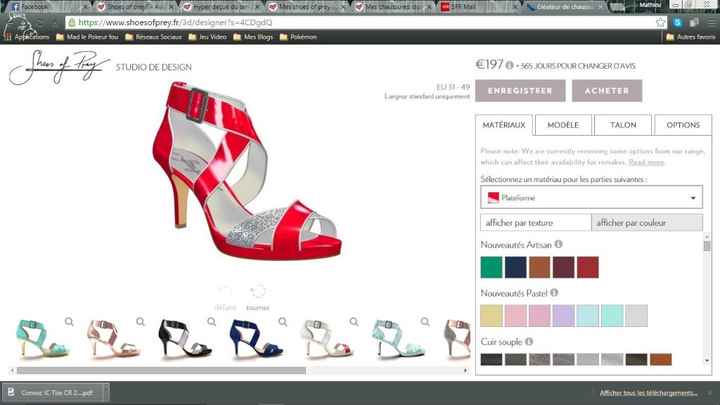Bookmark page with the star icon
720x405 pixels.
661,22
